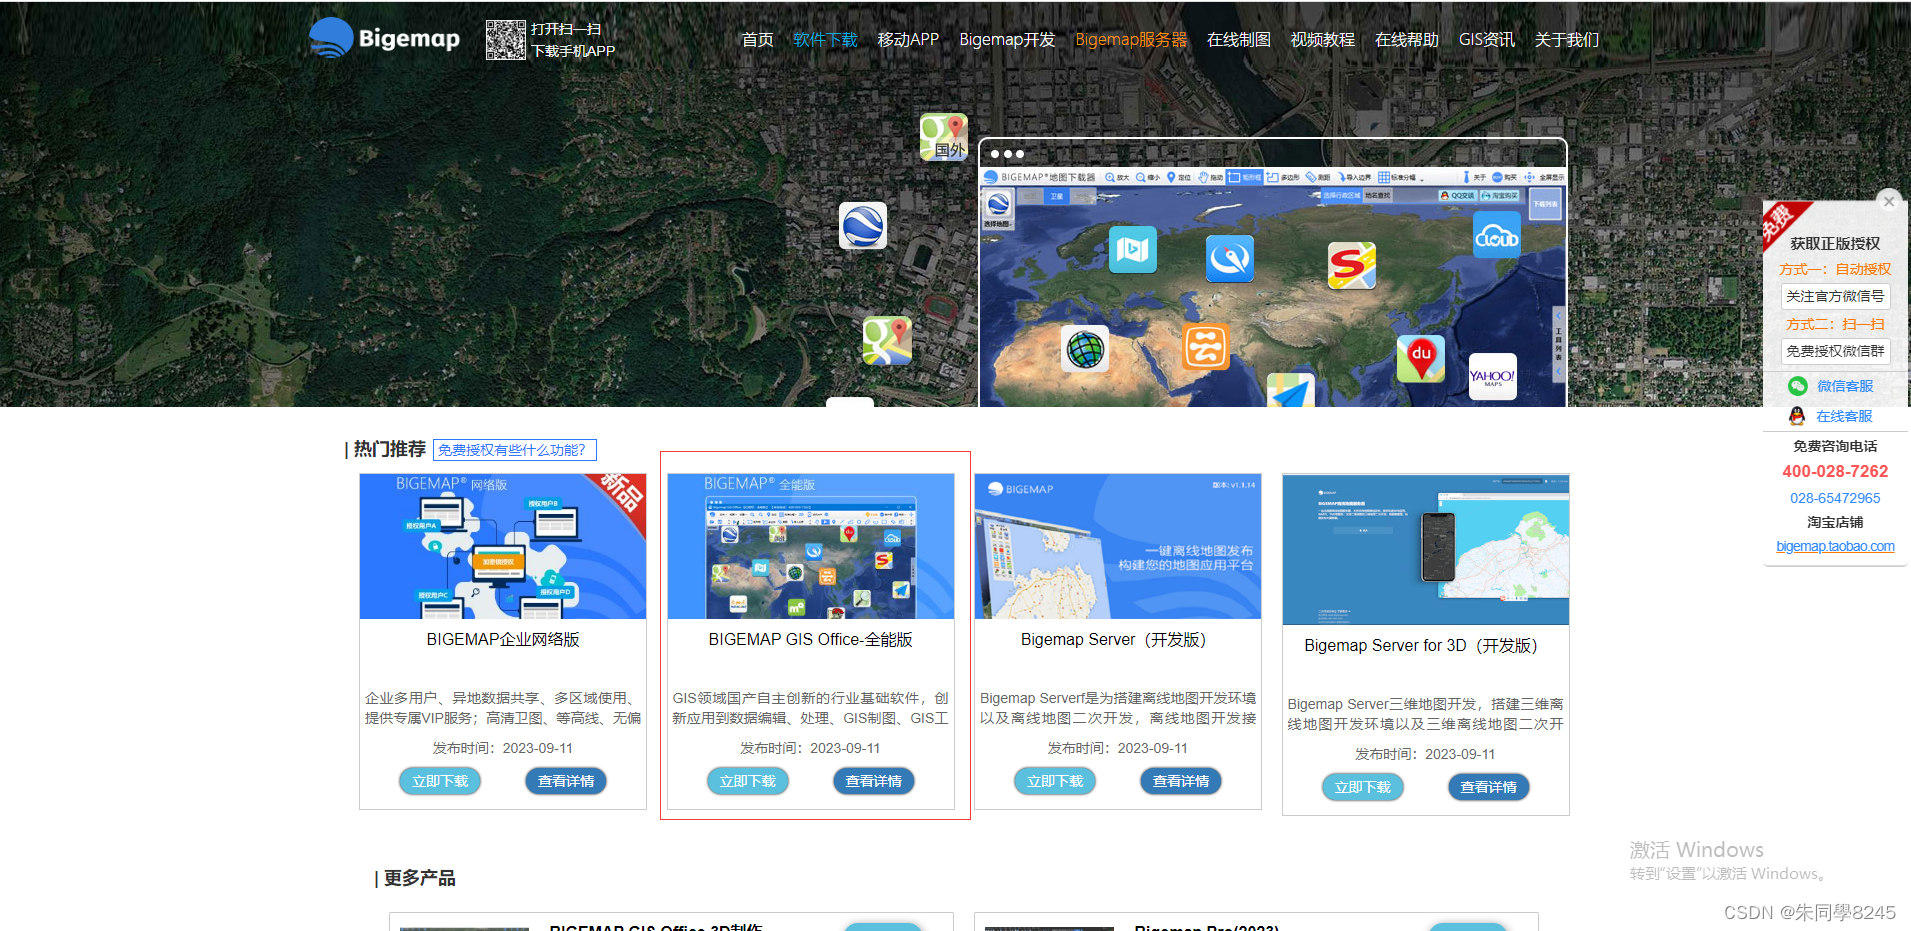Screen dimensions: 1911x931
Task: Click 发布时间 2023-09-11 under 企业网络版
Action: (x=503, y=748)
